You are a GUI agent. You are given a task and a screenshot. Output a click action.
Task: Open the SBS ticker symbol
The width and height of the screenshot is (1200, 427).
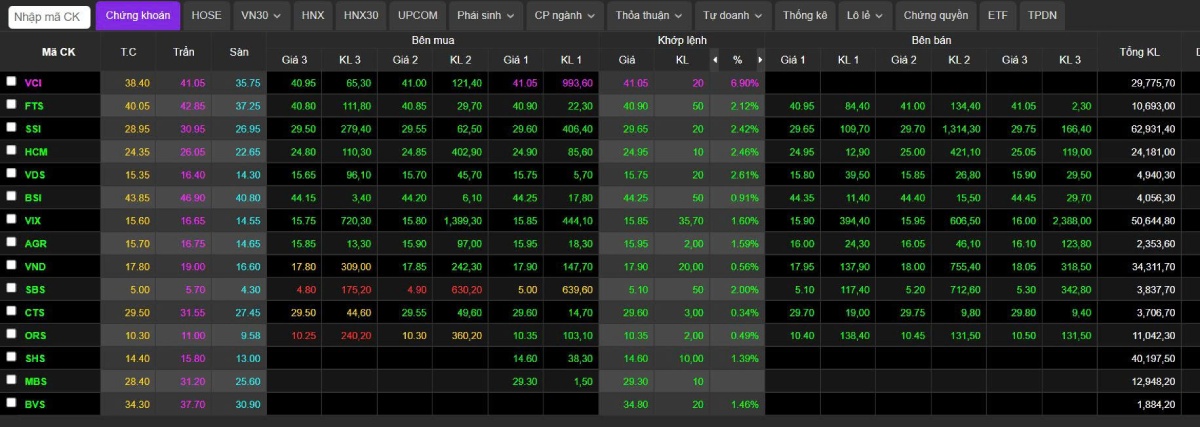tap(34, 289)
